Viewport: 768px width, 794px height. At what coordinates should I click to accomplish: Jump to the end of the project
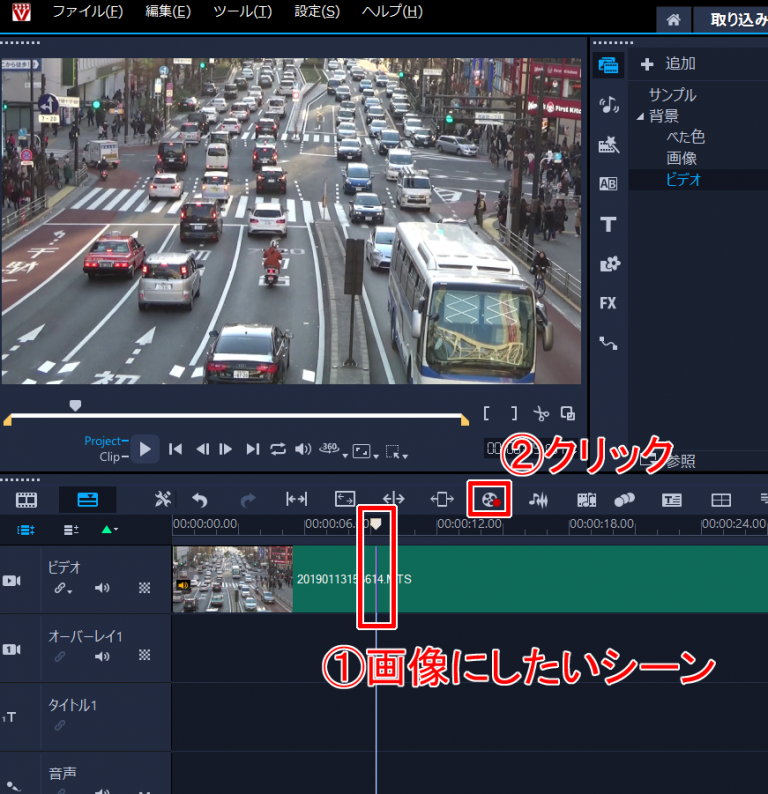253,449
